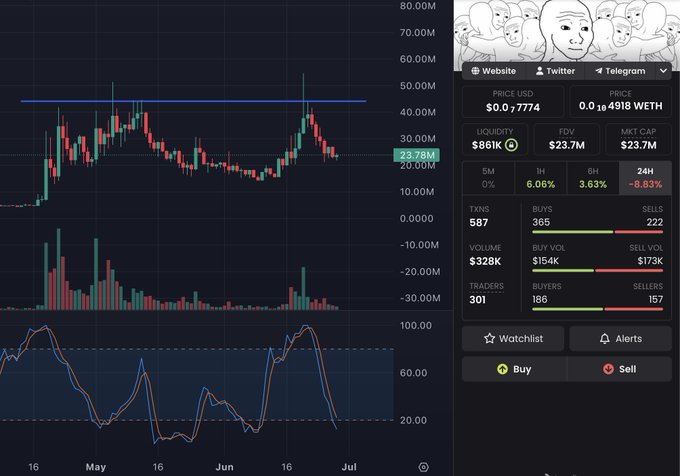Click the SELL VOL $173K value
This screenshot has width=680, height=476.
click(650, 261)
